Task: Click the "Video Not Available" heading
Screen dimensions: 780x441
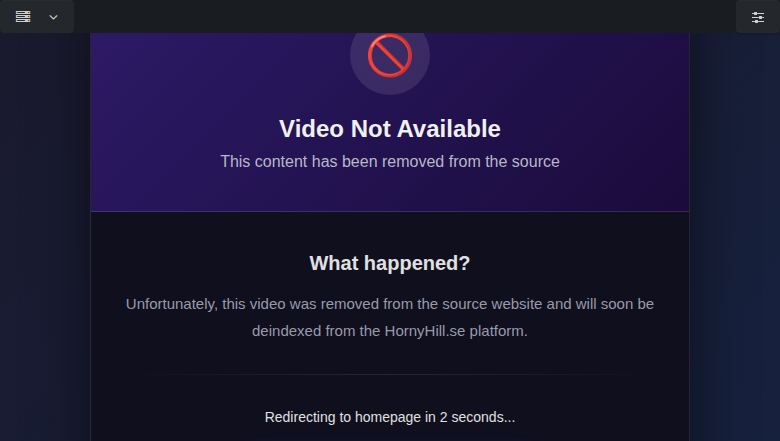Action: tap(390, 129)
